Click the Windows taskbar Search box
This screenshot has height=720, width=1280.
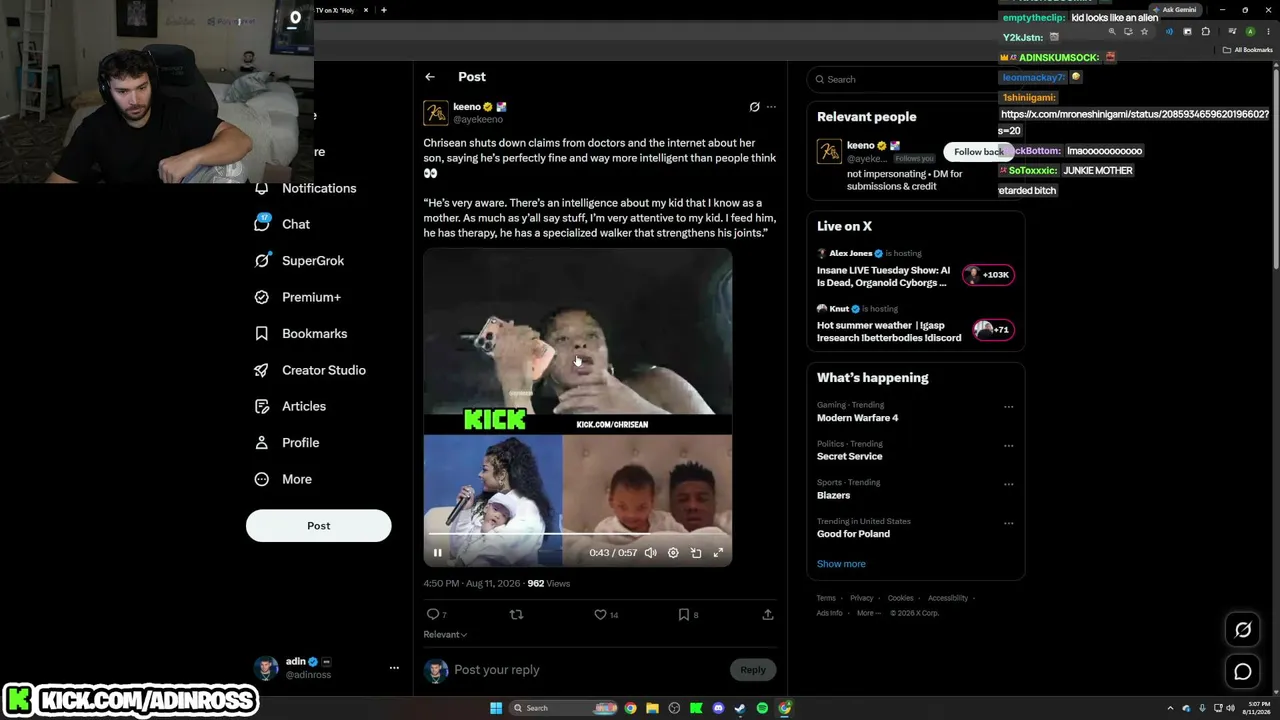(565, 708)
